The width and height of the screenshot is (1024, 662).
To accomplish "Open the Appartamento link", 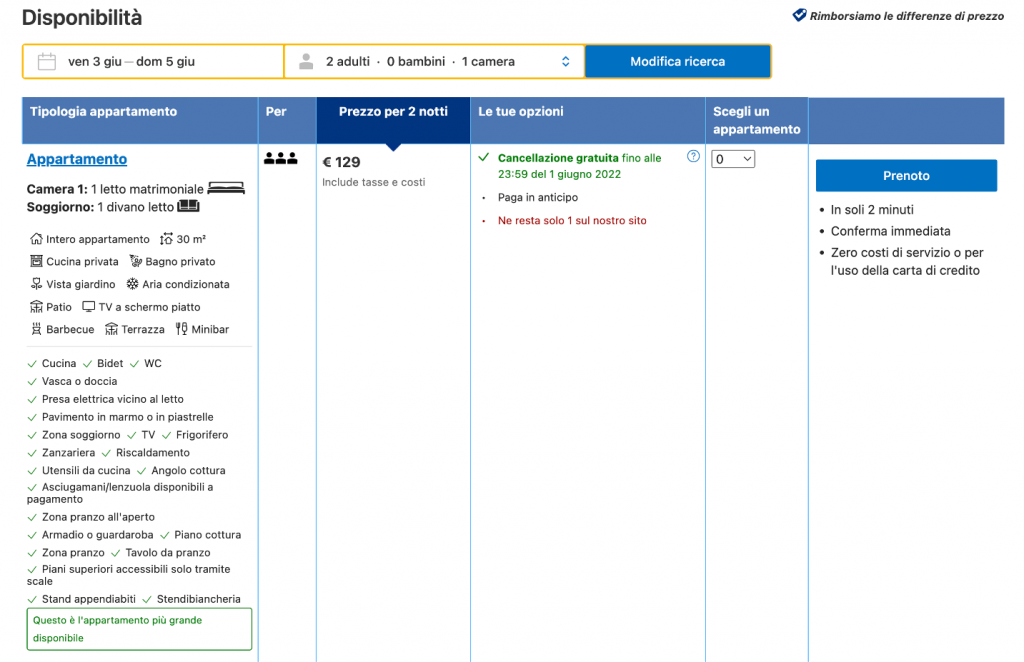I will pos(77,159).
